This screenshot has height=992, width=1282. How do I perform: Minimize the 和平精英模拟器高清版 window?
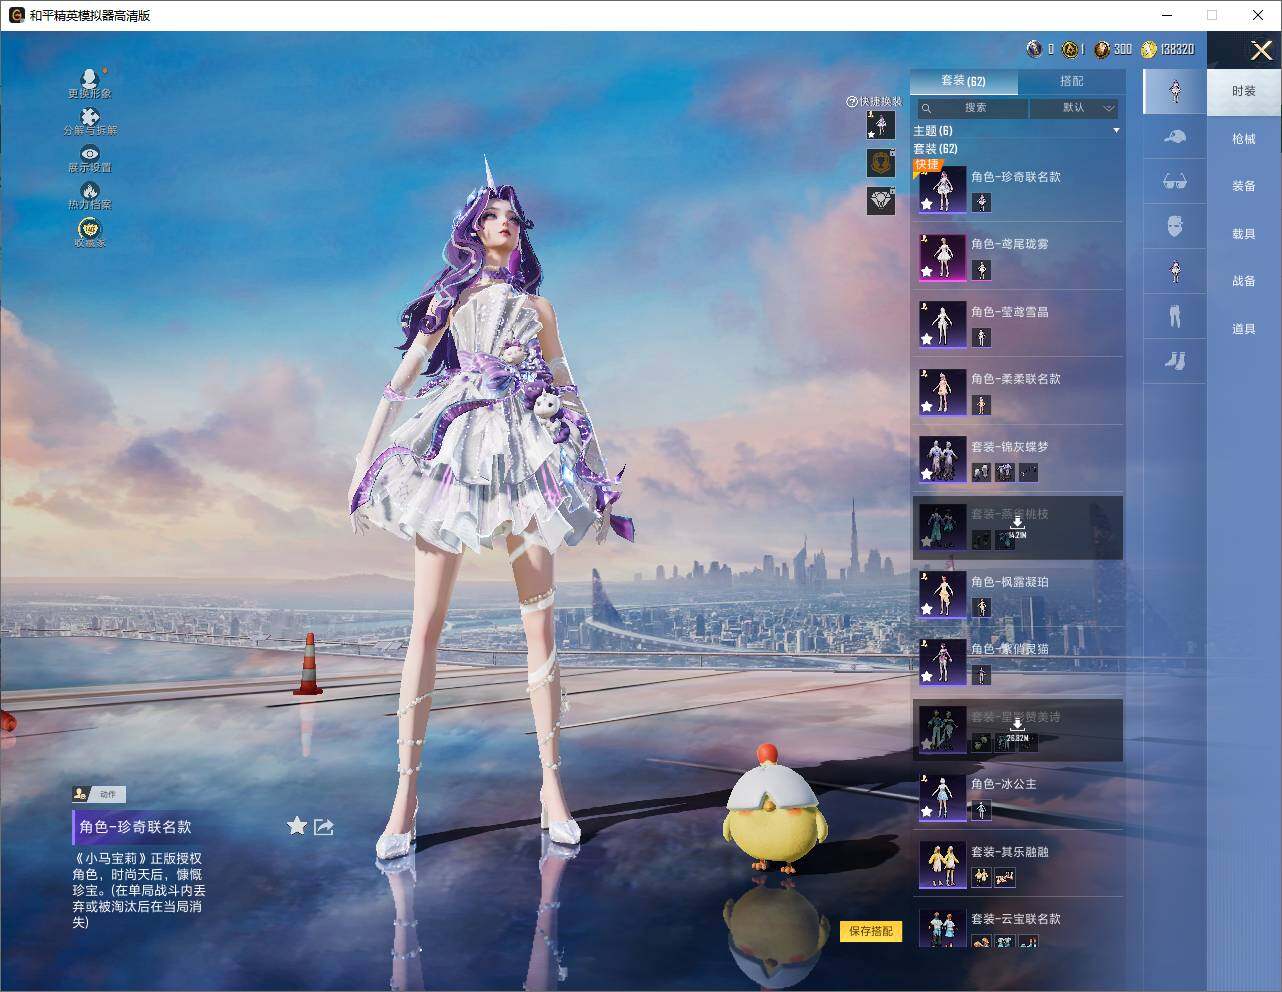tap(1167, 15)
